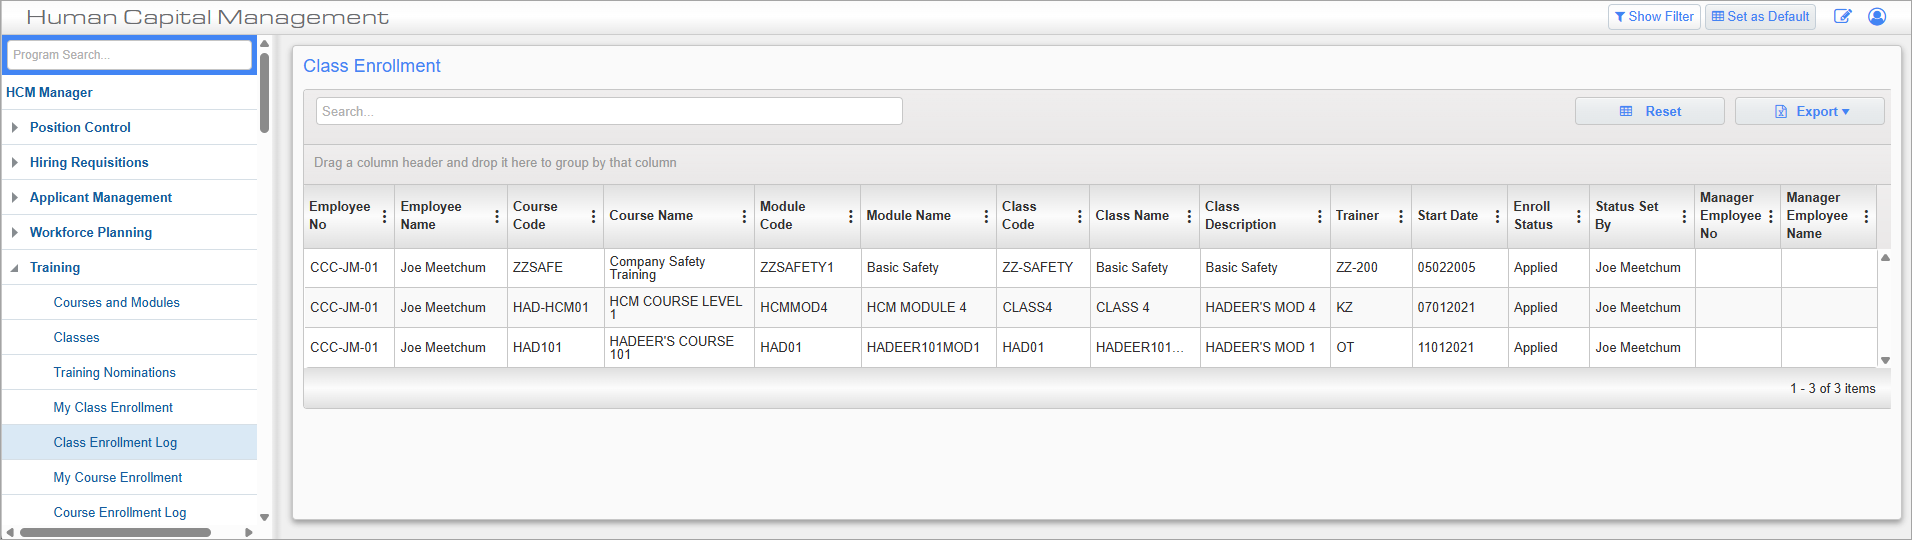Expand Position Control tree node
The height and width of the screenshot is (540, 1912).
[x=14, y=127]
